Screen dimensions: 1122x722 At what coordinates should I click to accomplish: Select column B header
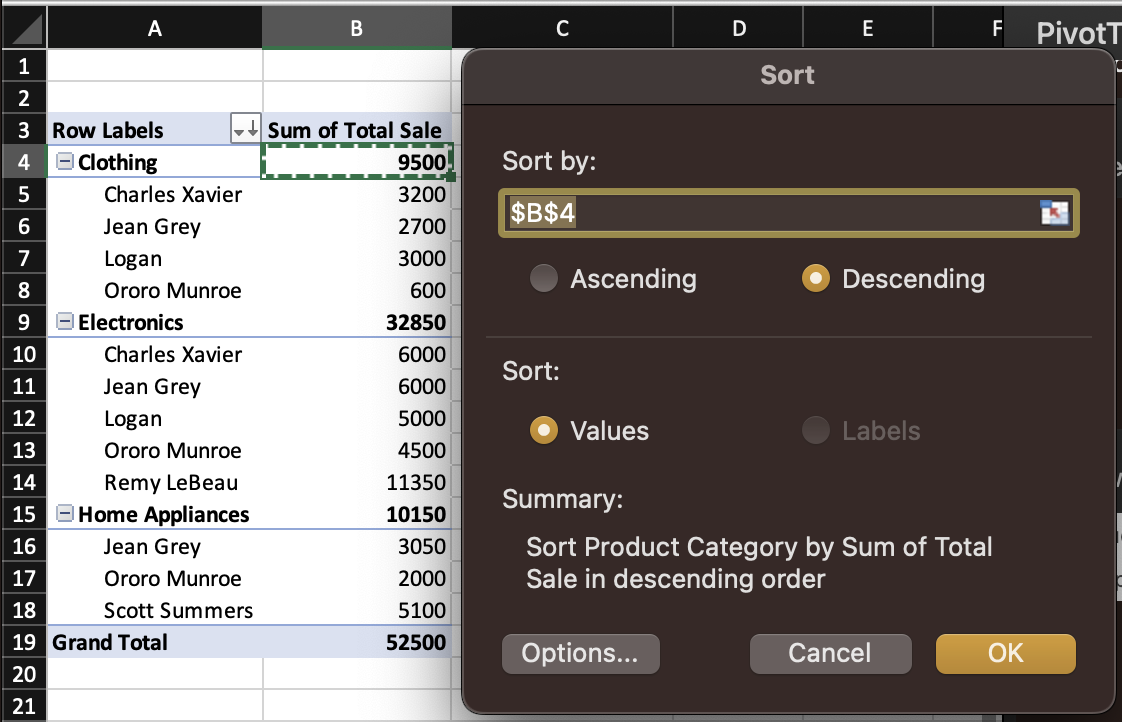(x=356, y=28)
